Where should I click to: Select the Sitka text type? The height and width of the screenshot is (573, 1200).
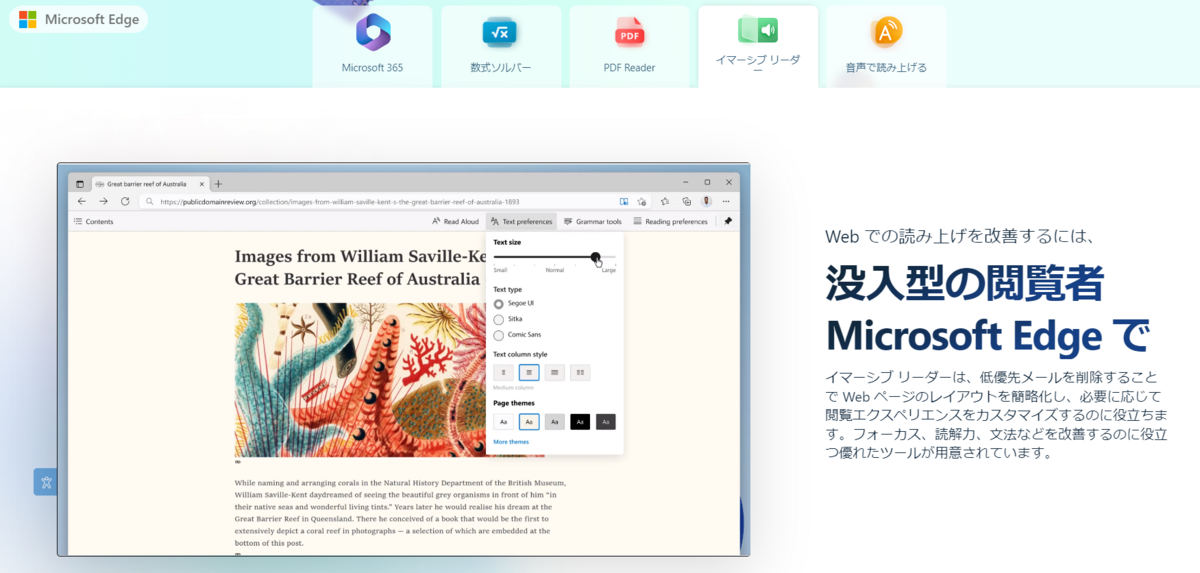coord(508,319)
